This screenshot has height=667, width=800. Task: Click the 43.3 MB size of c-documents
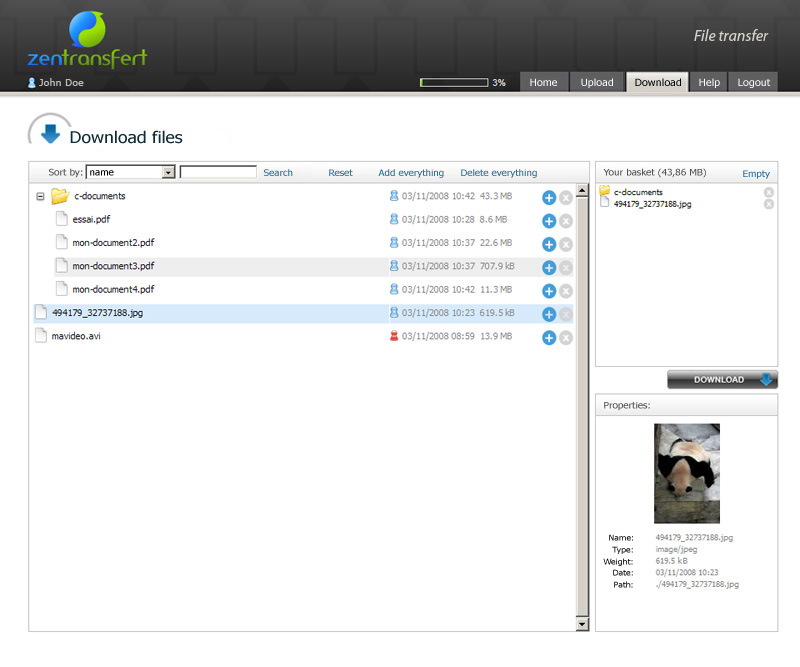(x=495, y=196)
